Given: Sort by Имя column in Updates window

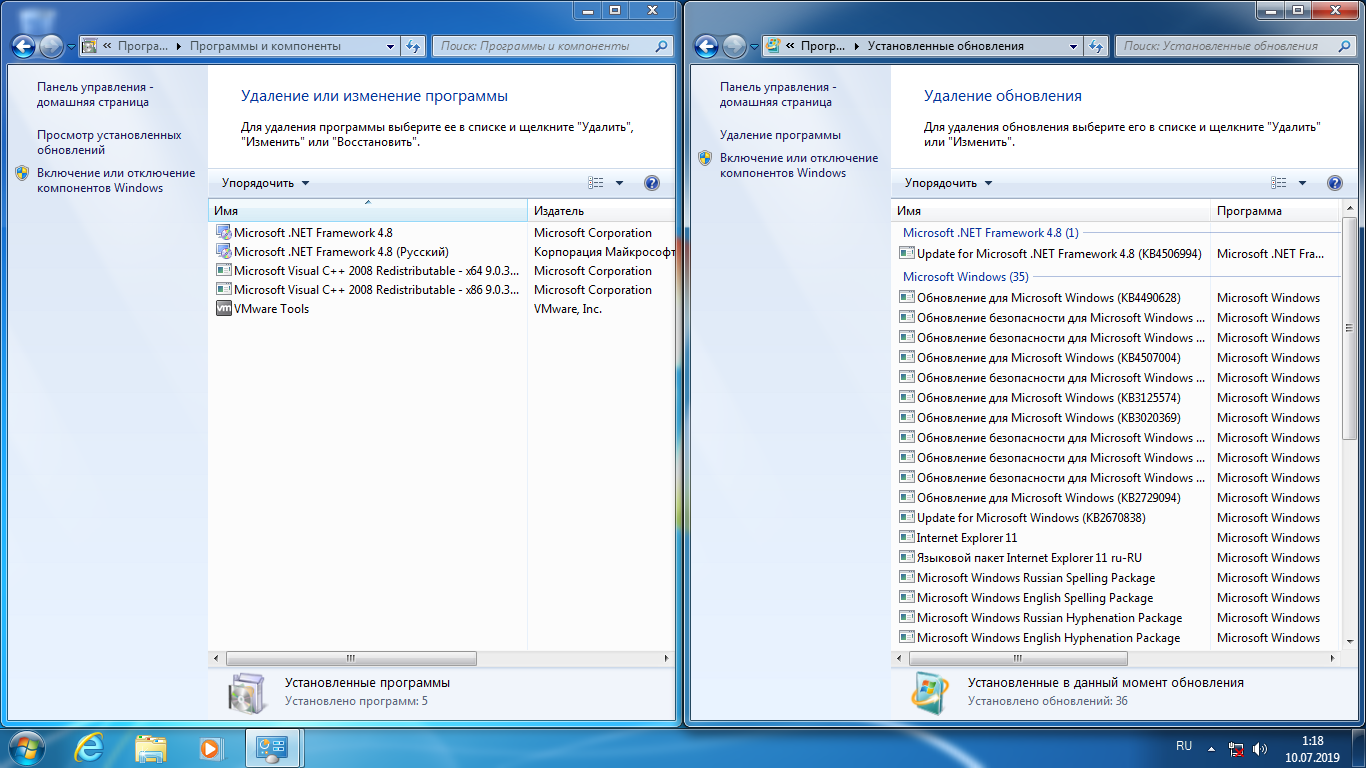Looking at the screenshot, I should coord(1050,211).
